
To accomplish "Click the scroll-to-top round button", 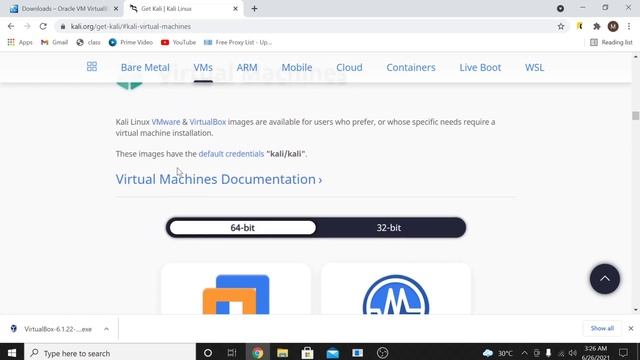I will click(604, 279).
